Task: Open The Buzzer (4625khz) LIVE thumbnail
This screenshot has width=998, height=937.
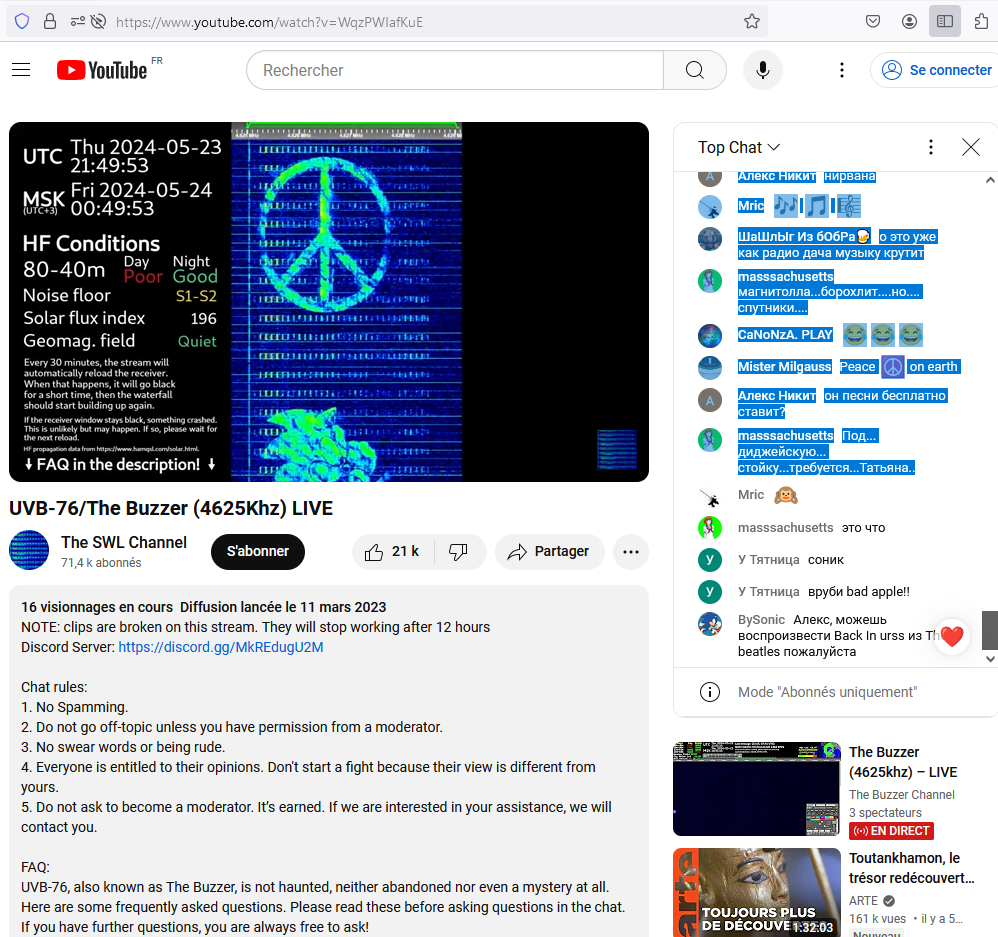Action: pyautogui.click(x=757, y=789)
